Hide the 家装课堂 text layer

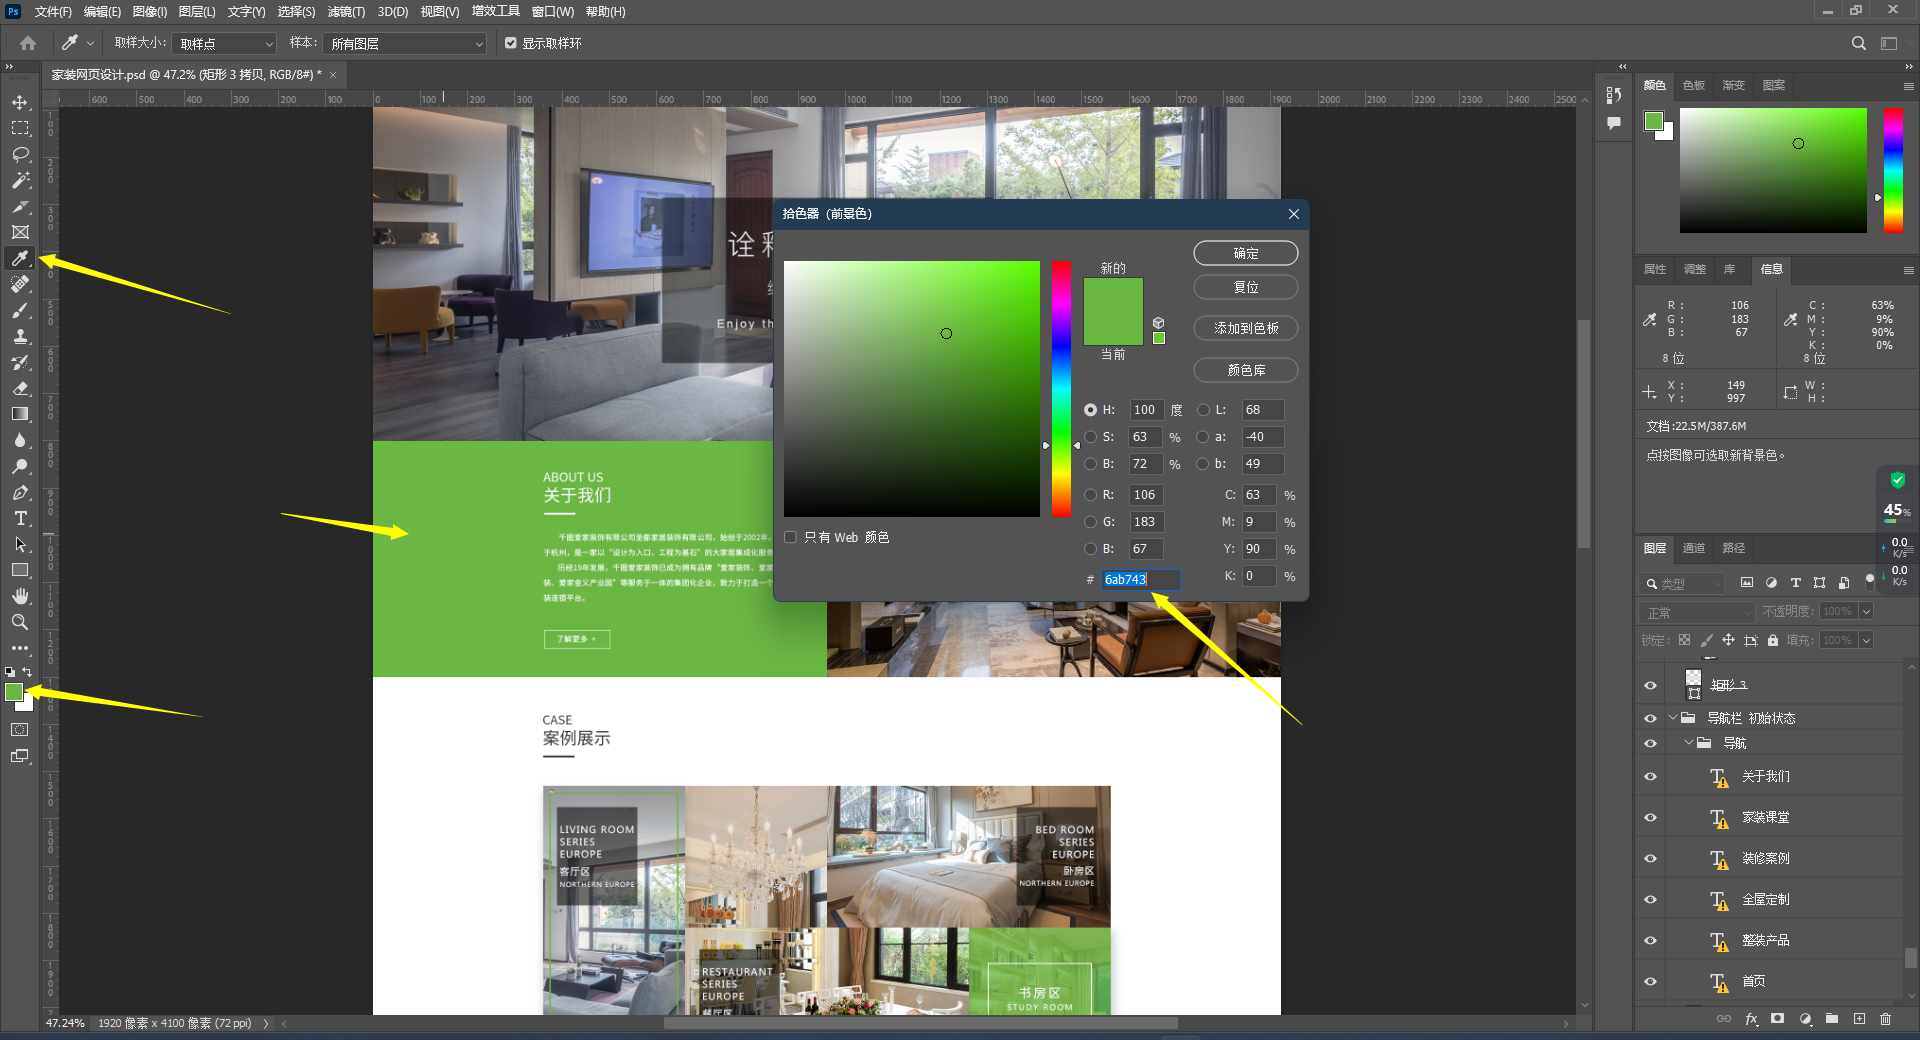pyautogui.click(x=1650, y=817)
